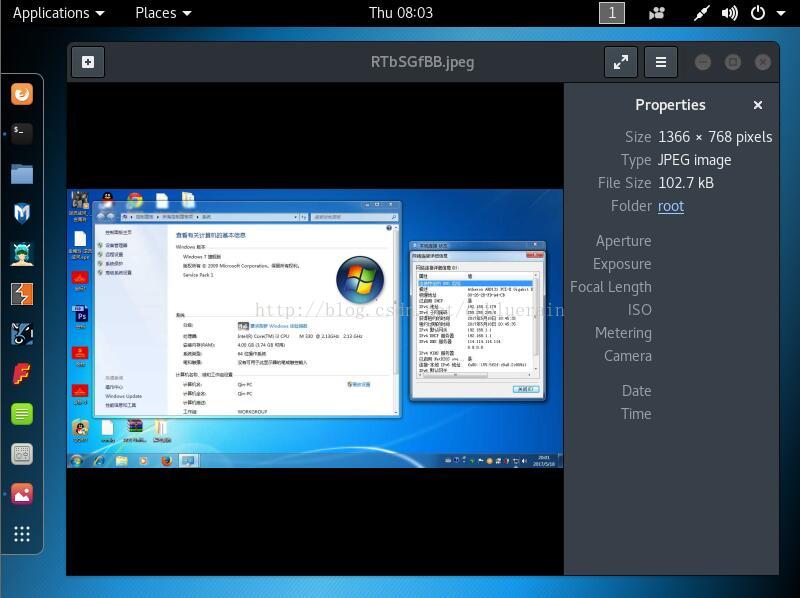800x598 pixels.
Task: Open the root folder link
Action: [x=671, y=206]
